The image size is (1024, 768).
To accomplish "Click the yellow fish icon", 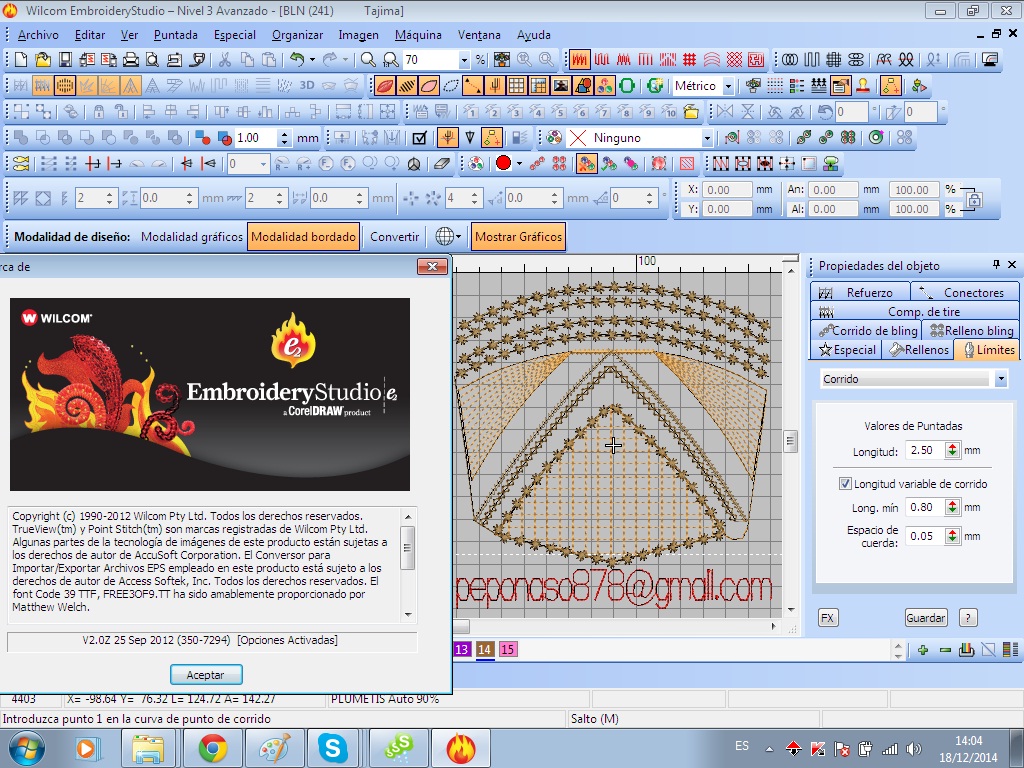I will coord(21,163).
